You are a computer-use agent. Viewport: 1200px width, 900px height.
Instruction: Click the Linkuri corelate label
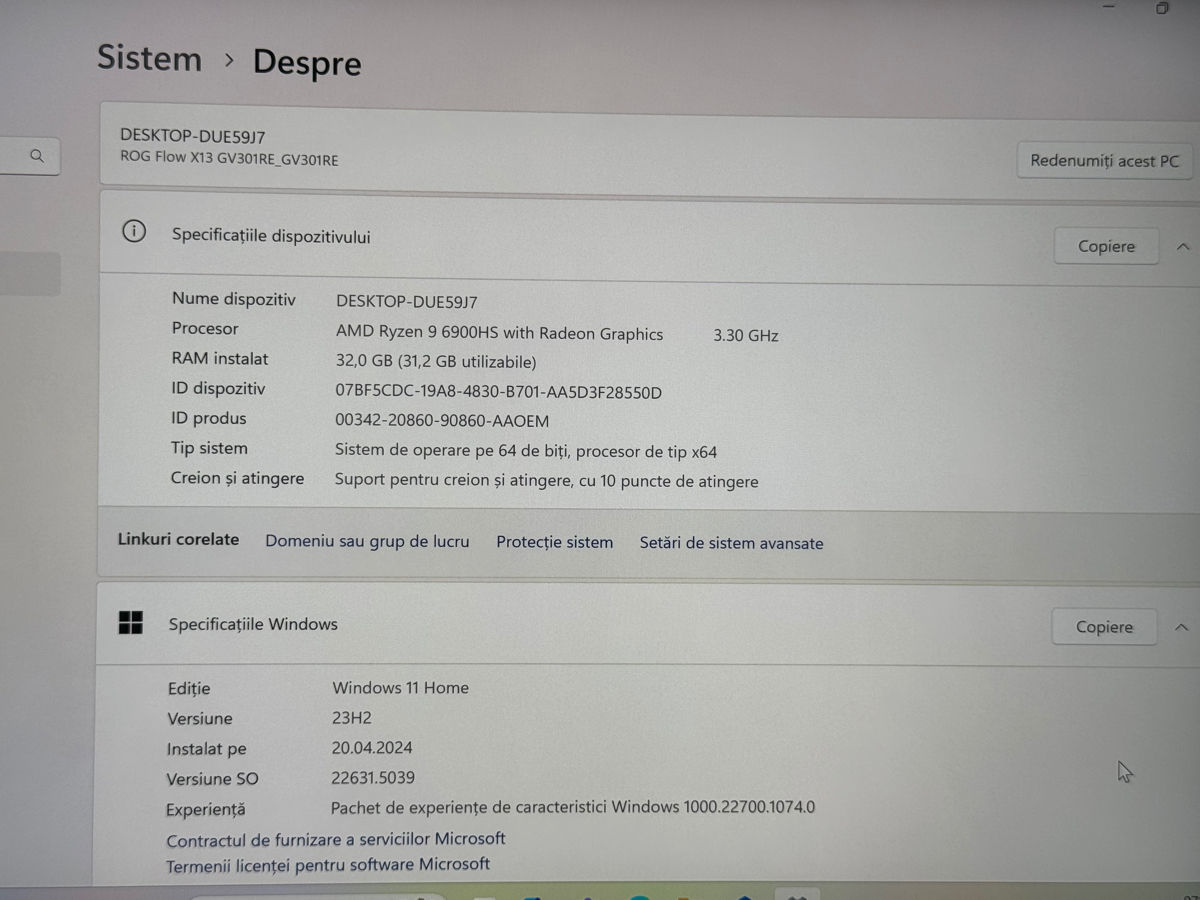pos(179,539)
